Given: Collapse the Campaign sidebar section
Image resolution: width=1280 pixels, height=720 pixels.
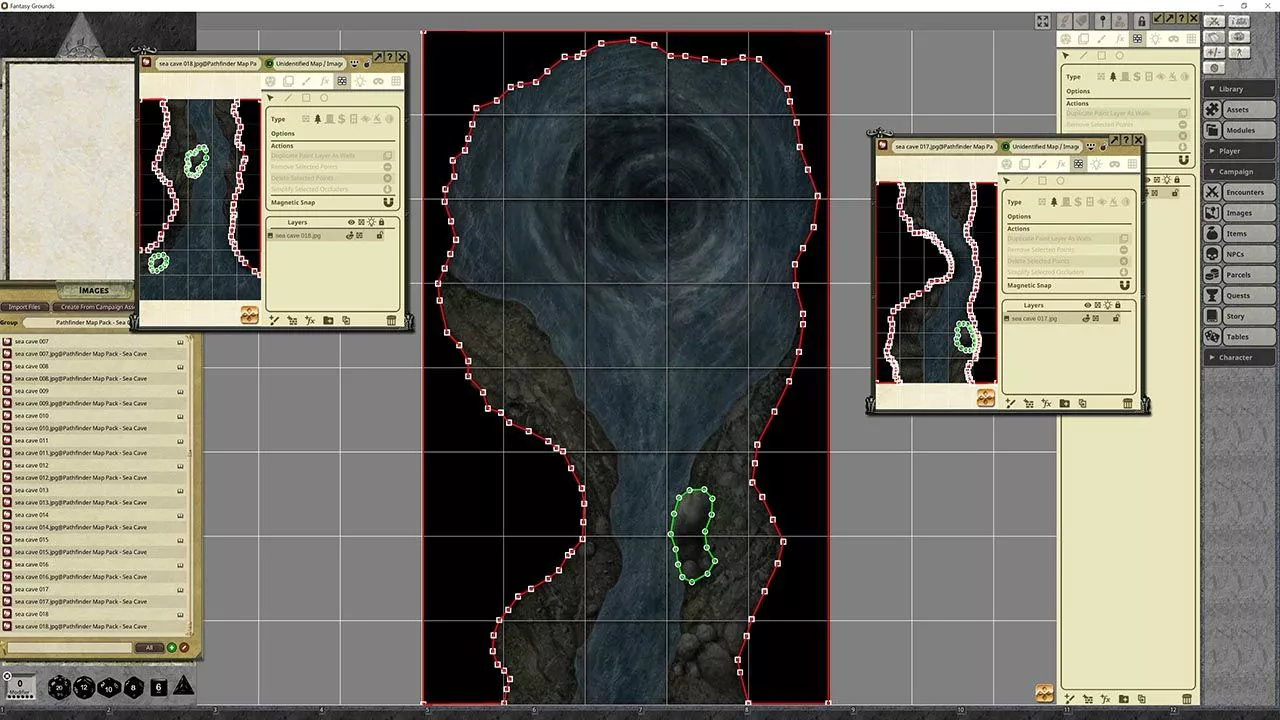Looking at the screenshot, I should coord(1240,171).
